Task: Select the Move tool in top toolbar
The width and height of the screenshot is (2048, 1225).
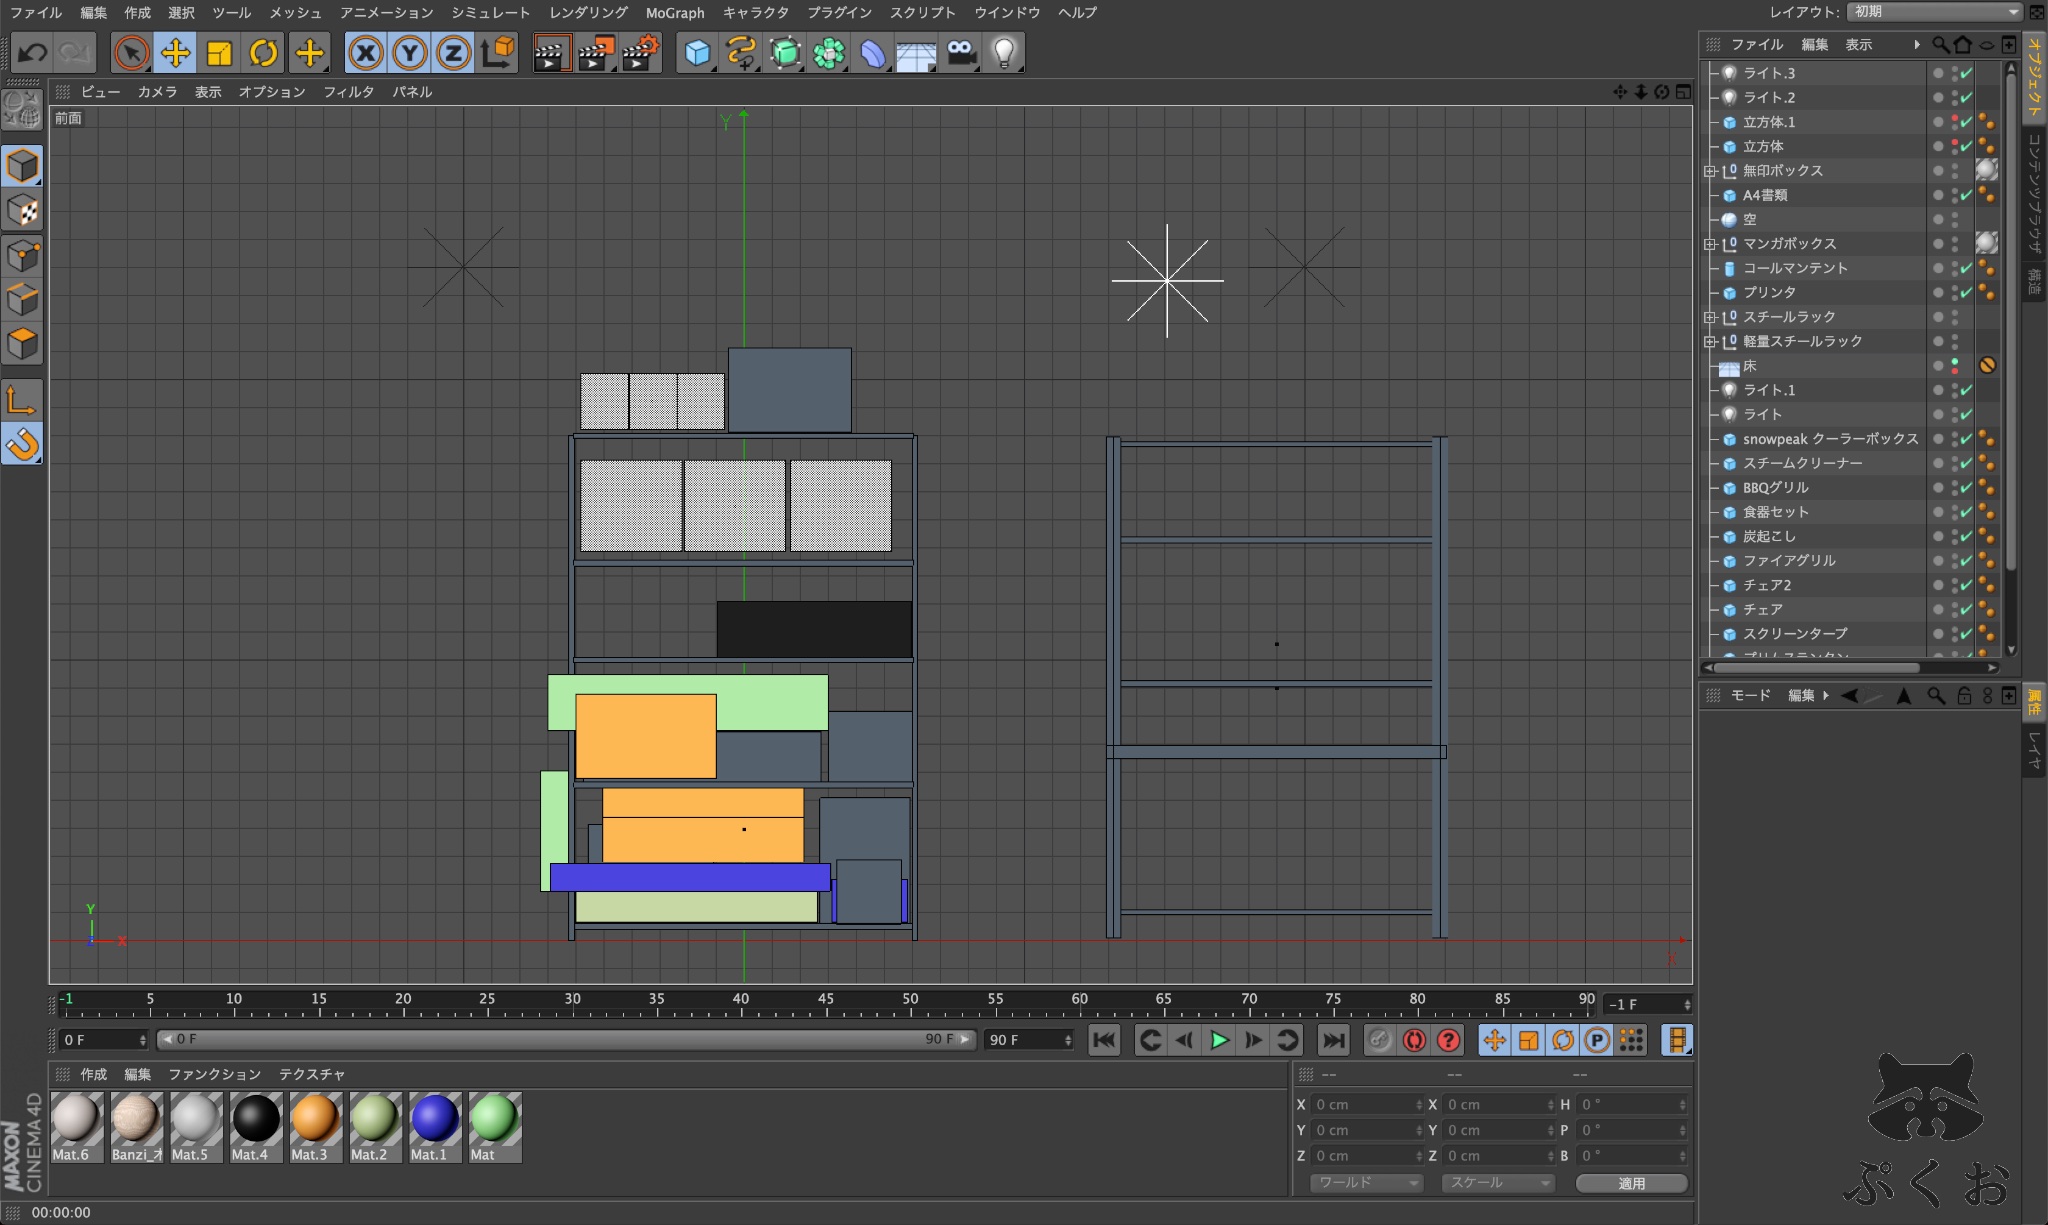Action: [x=175, y=52]
